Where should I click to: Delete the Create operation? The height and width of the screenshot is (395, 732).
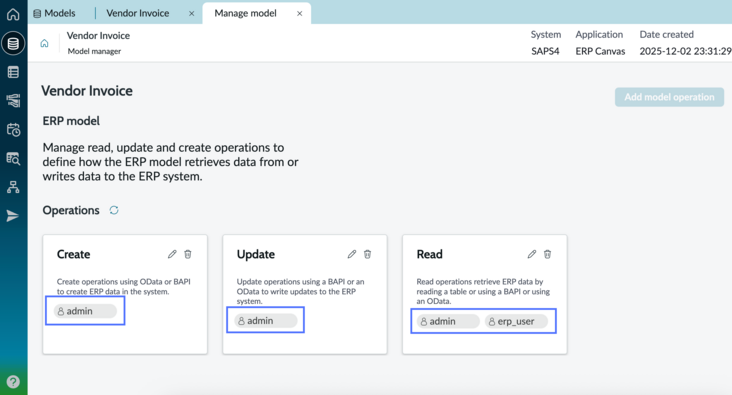[188, 254]
